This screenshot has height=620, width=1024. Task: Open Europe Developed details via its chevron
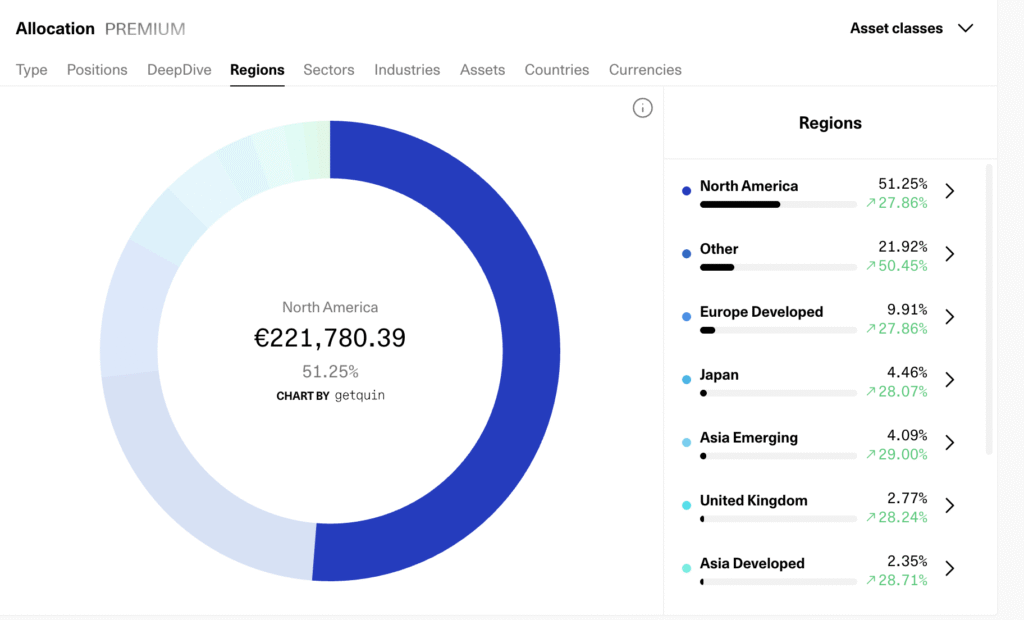(x=950, y=317)
